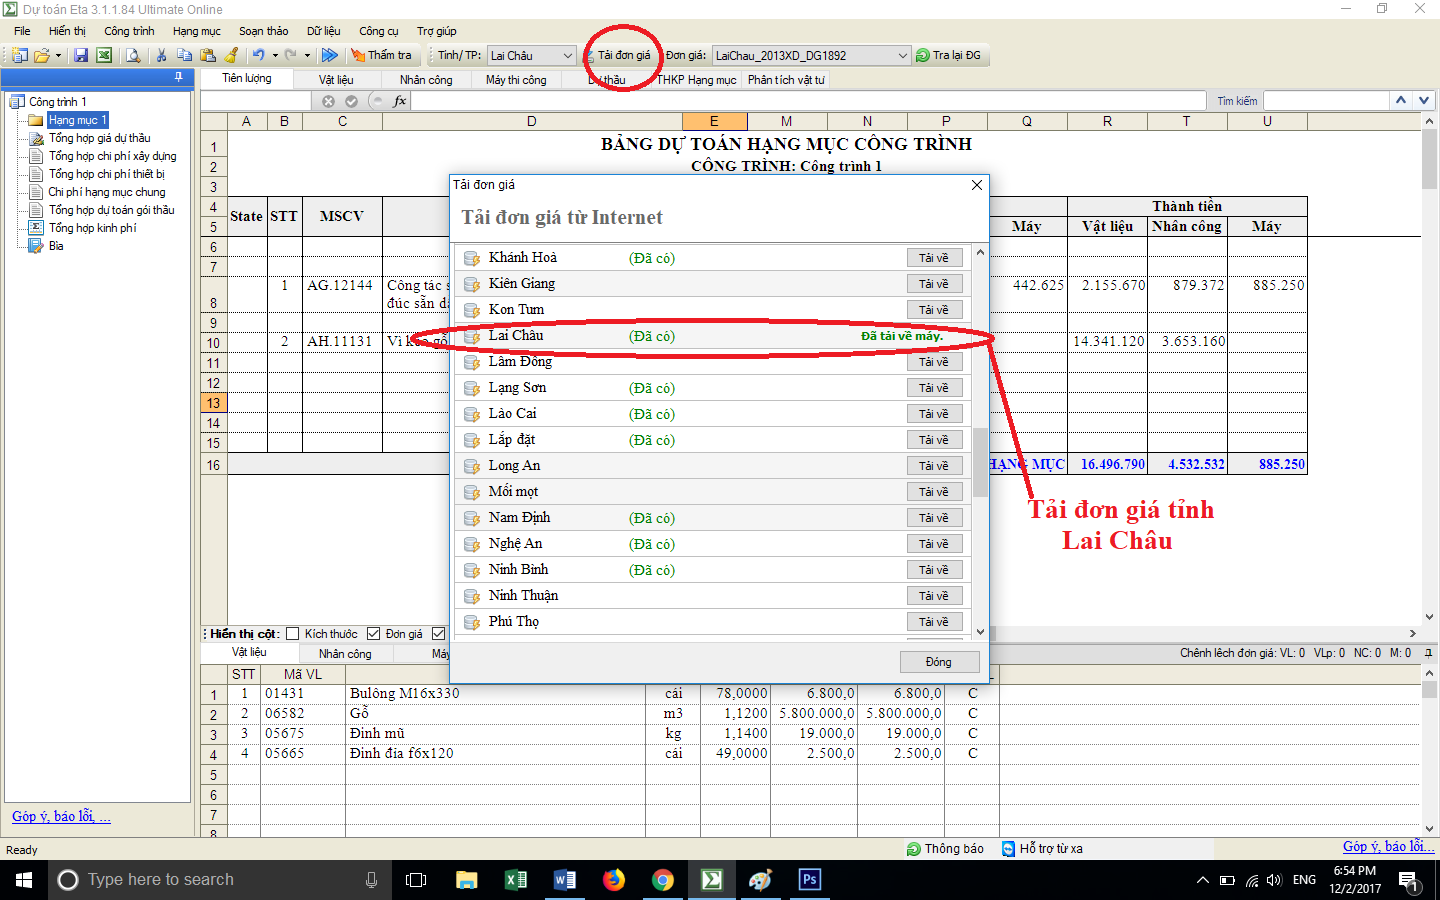Viewport: 1440px width, 900px height.
Task: Open the dropdown arrow next to Open folder
Action: 58,56
